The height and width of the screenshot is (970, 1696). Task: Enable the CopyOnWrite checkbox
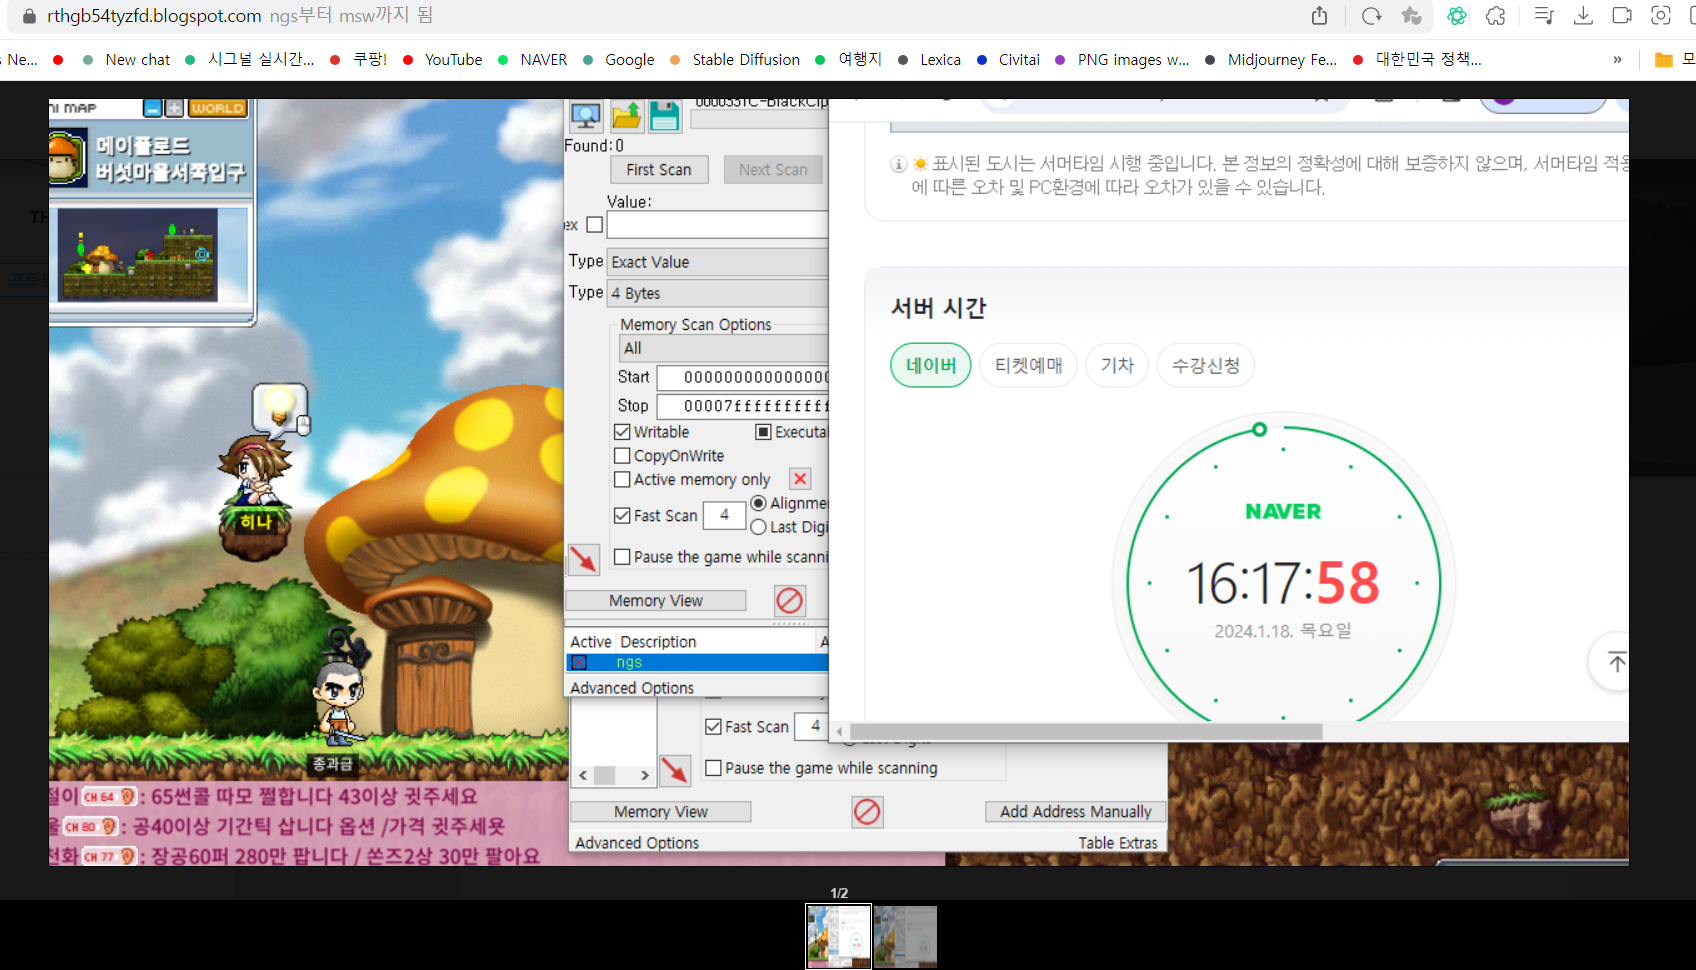pos(622,456)
